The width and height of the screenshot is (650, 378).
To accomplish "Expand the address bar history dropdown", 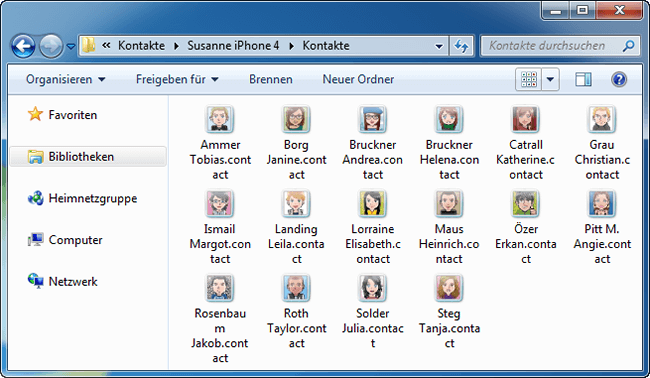I will coord(439,46).
